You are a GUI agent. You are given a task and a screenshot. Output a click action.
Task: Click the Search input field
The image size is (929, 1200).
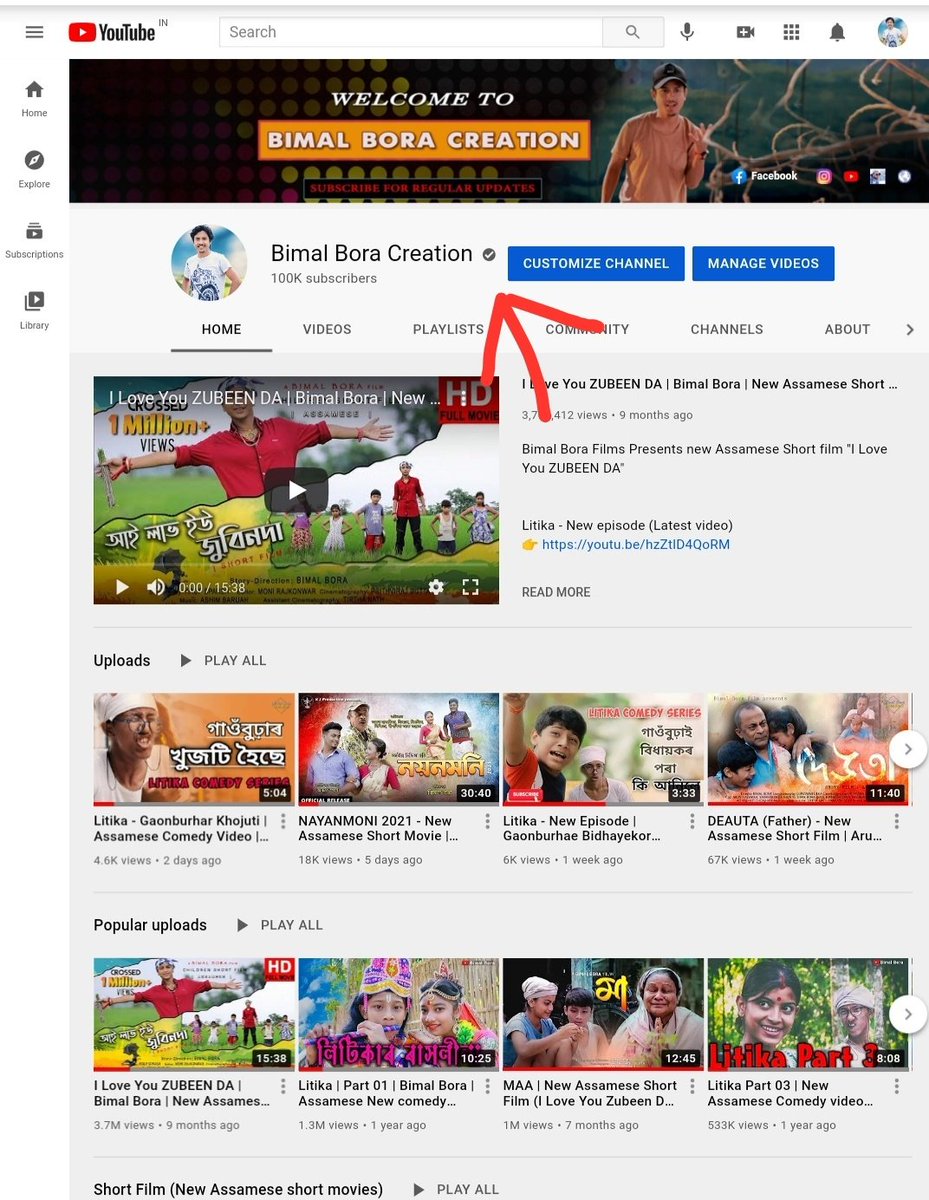click(x=411, y=32)
